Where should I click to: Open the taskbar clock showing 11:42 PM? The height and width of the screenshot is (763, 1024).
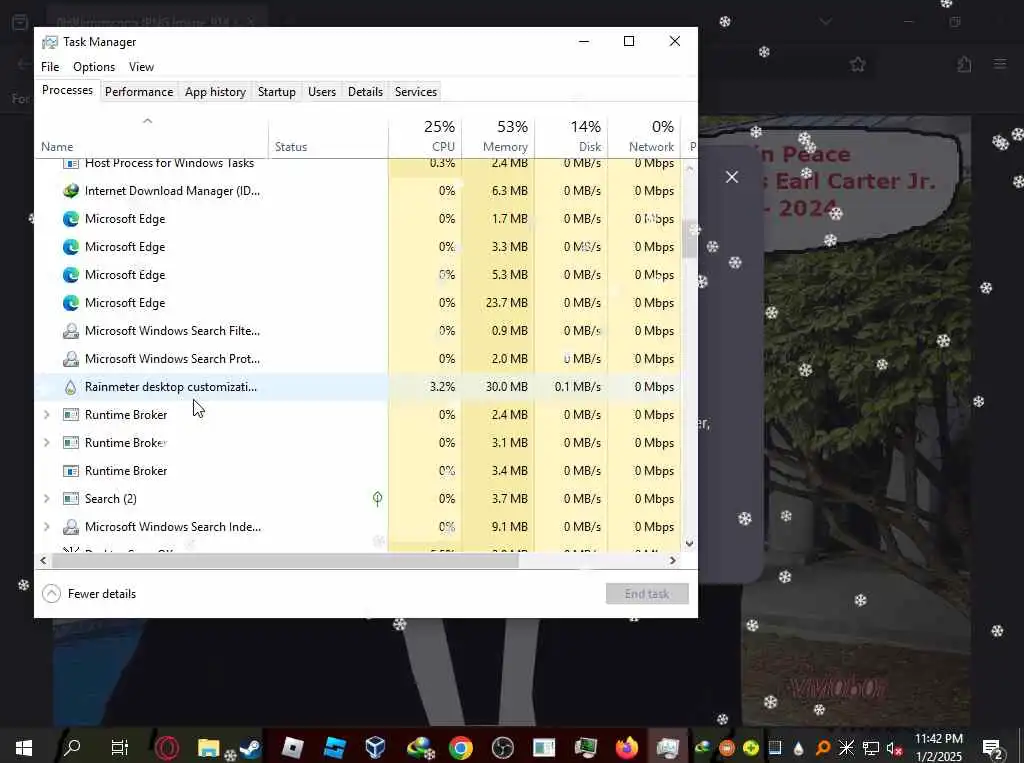[x=938, y=747]
